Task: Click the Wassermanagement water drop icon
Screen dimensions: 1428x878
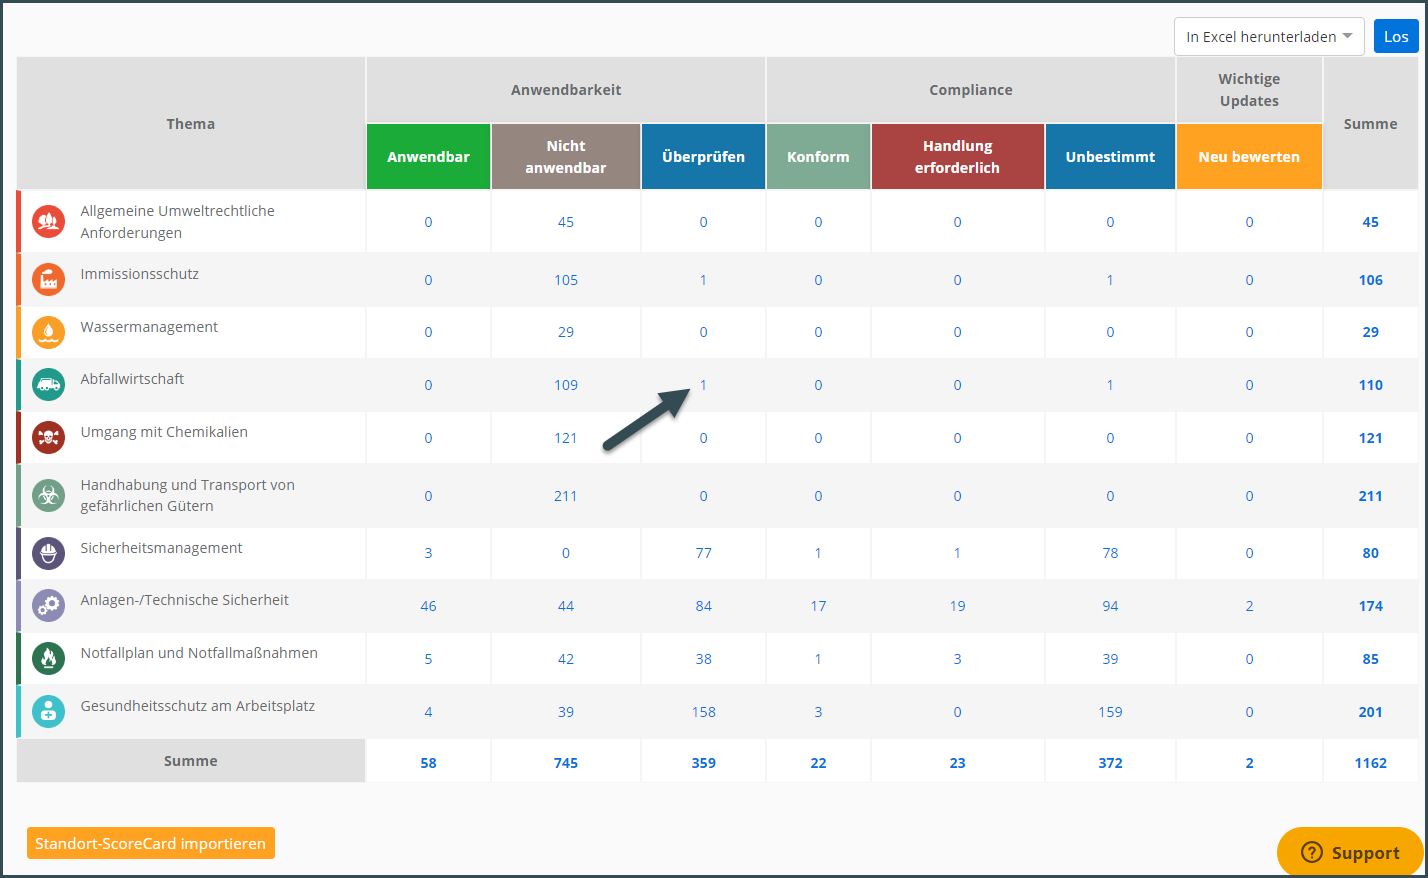Action: coord(48,332)
